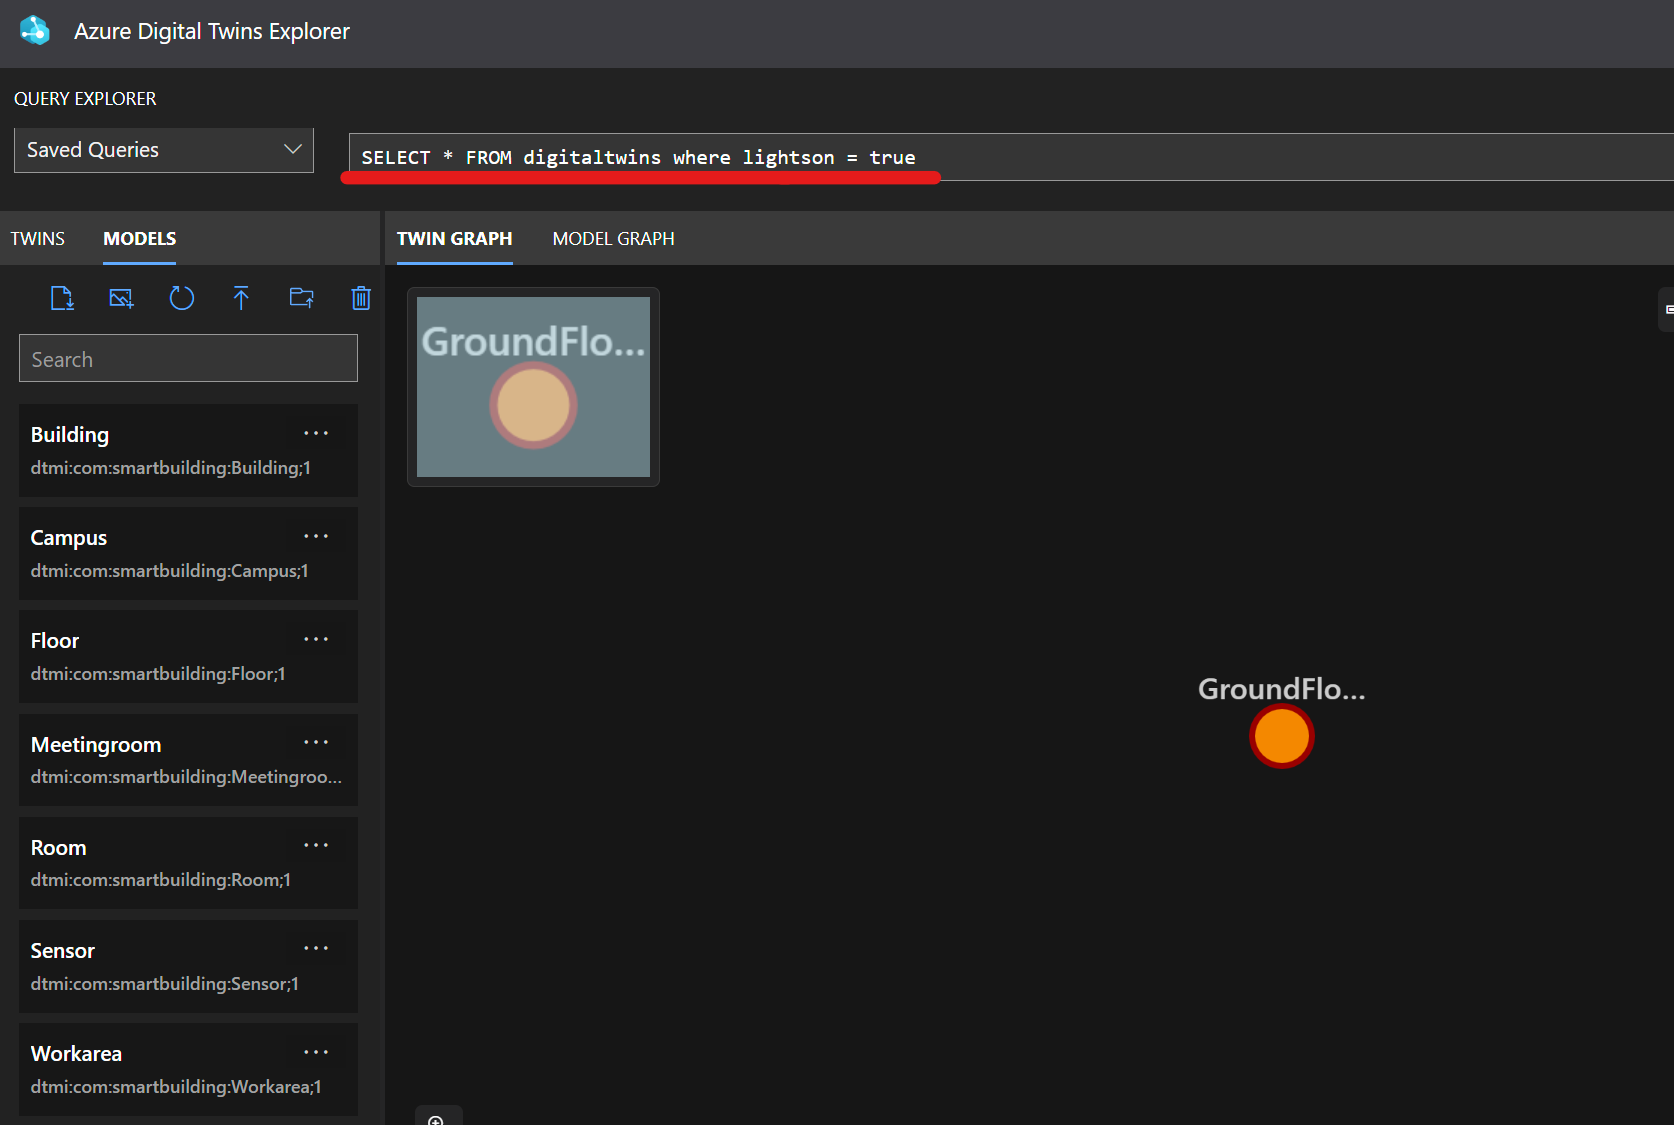Open the Sensor model more options menu
This screenshot has width=1674, height=1125.
coord(316,948)
